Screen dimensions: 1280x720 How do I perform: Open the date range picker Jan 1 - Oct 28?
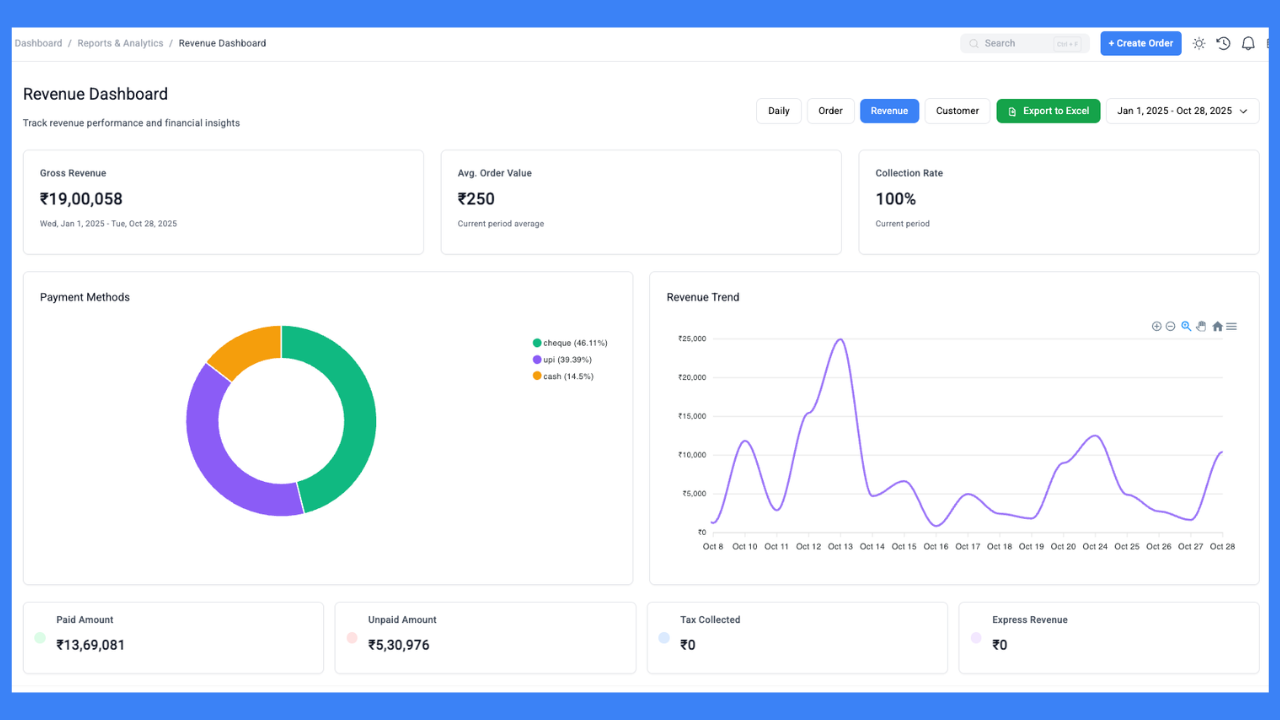(1182, 111)
